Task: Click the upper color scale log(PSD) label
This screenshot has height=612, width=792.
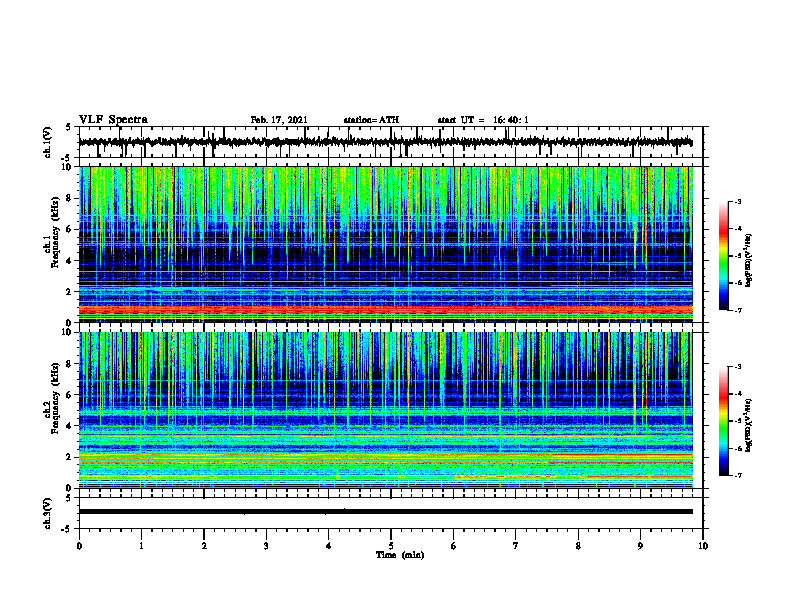Action: point(749,261)
